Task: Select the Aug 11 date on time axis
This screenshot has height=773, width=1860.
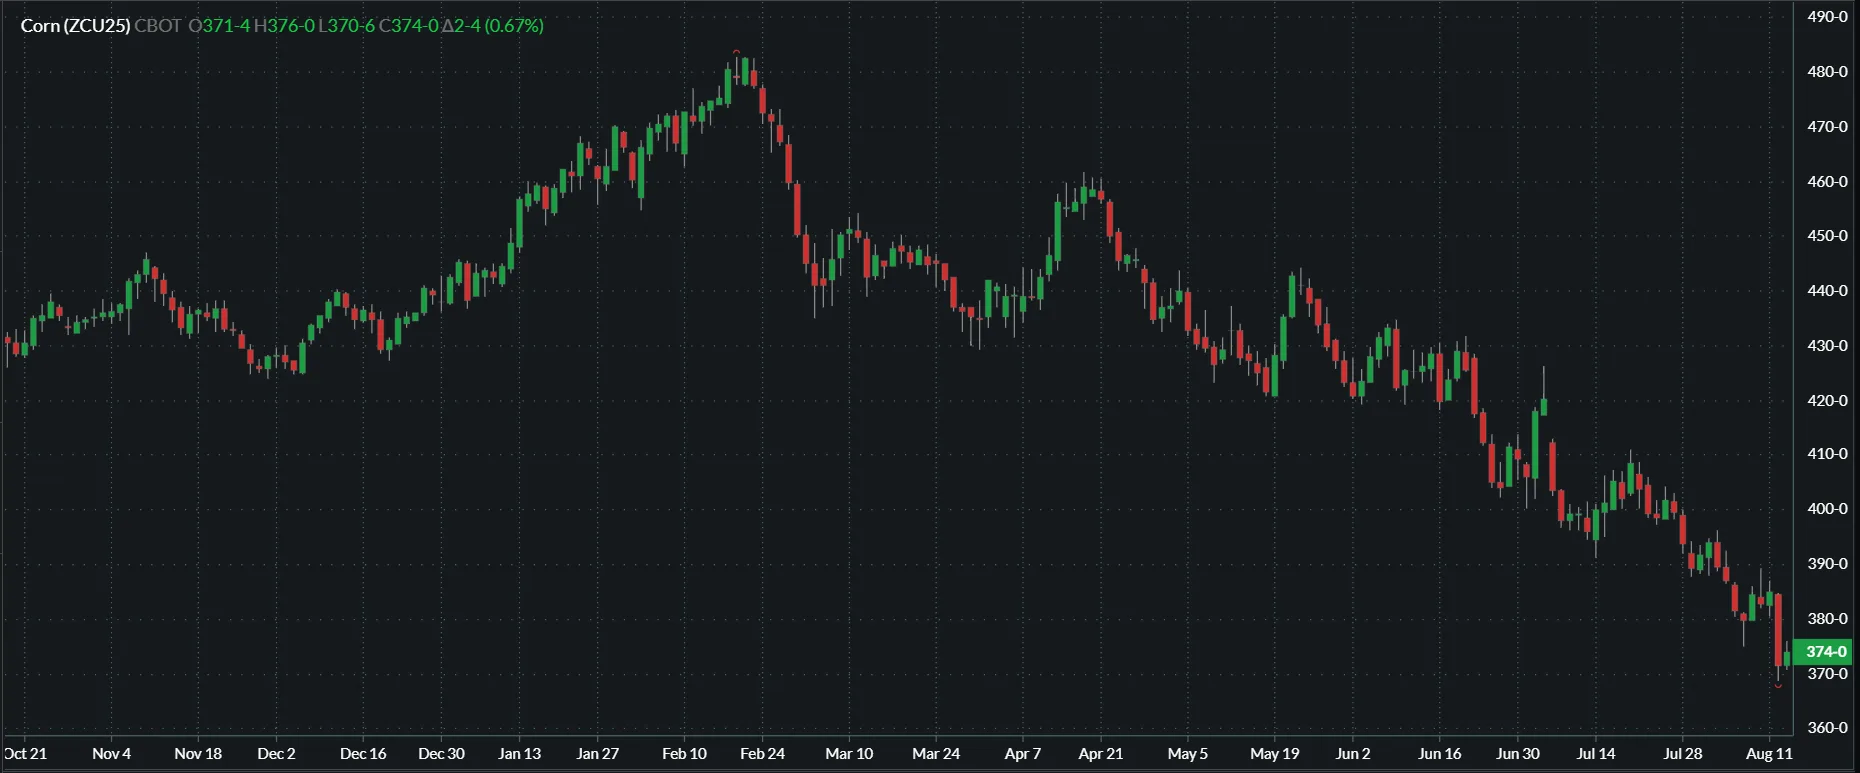Action: pos(1769,754)
